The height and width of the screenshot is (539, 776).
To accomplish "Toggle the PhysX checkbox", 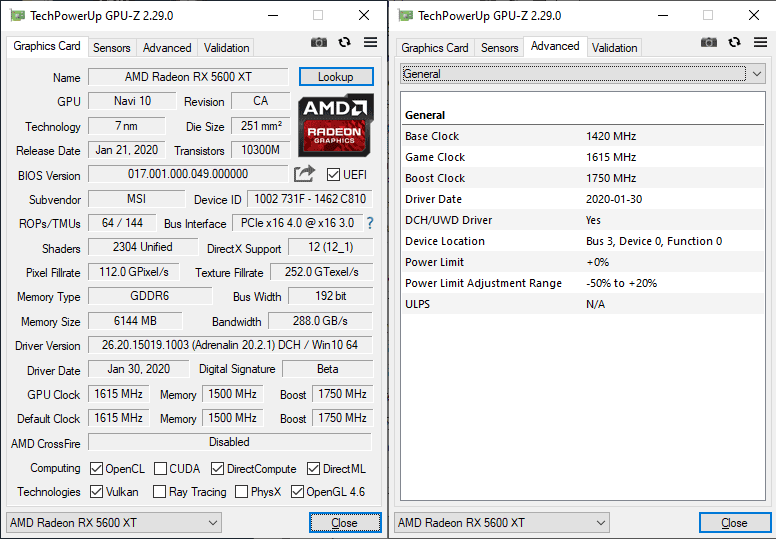I will coord(242,492).
